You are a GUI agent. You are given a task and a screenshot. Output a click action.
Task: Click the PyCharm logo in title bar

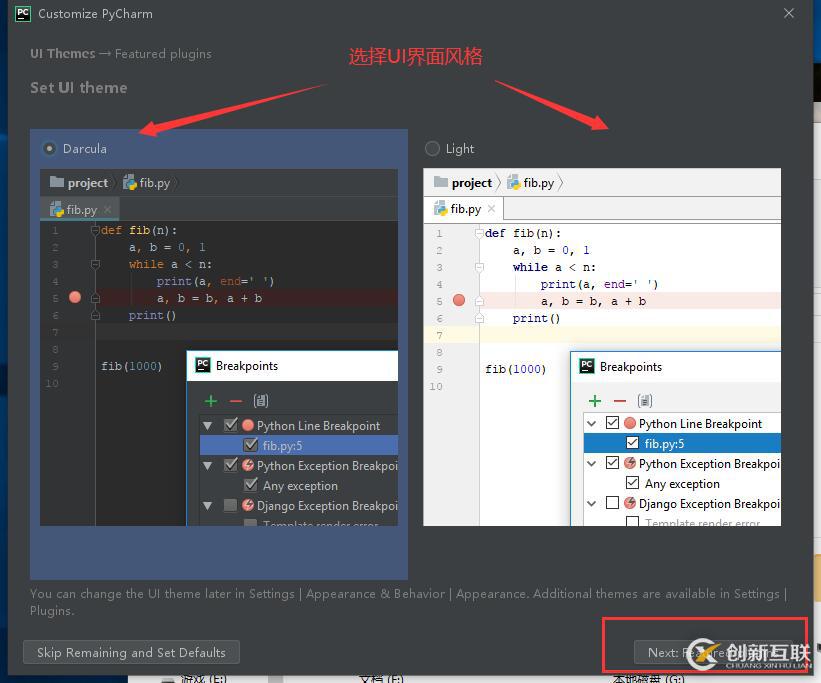(23, 14)
